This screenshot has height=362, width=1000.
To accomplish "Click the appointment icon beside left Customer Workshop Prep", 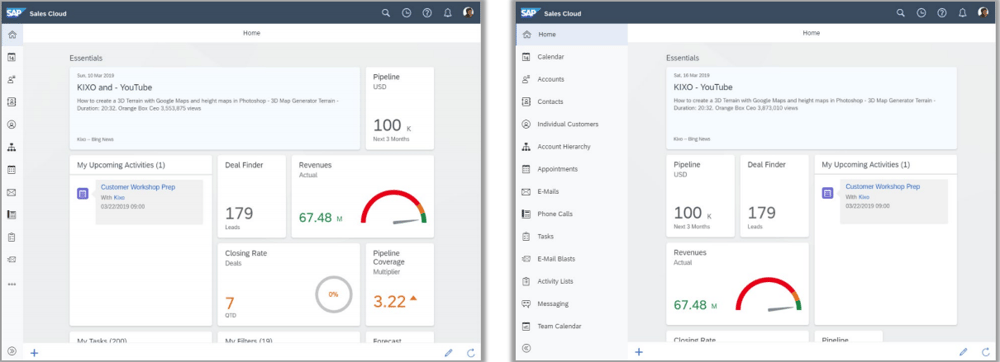I will click(x=82, y=193).
